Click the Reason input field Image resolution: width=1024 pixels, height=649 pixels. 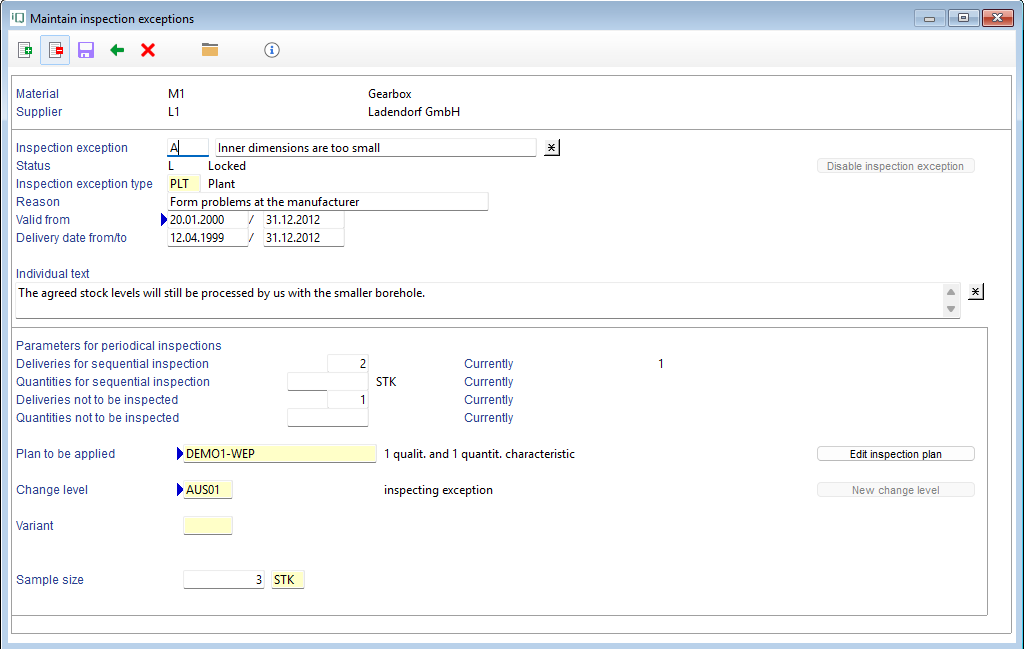(x=328, y=202)
